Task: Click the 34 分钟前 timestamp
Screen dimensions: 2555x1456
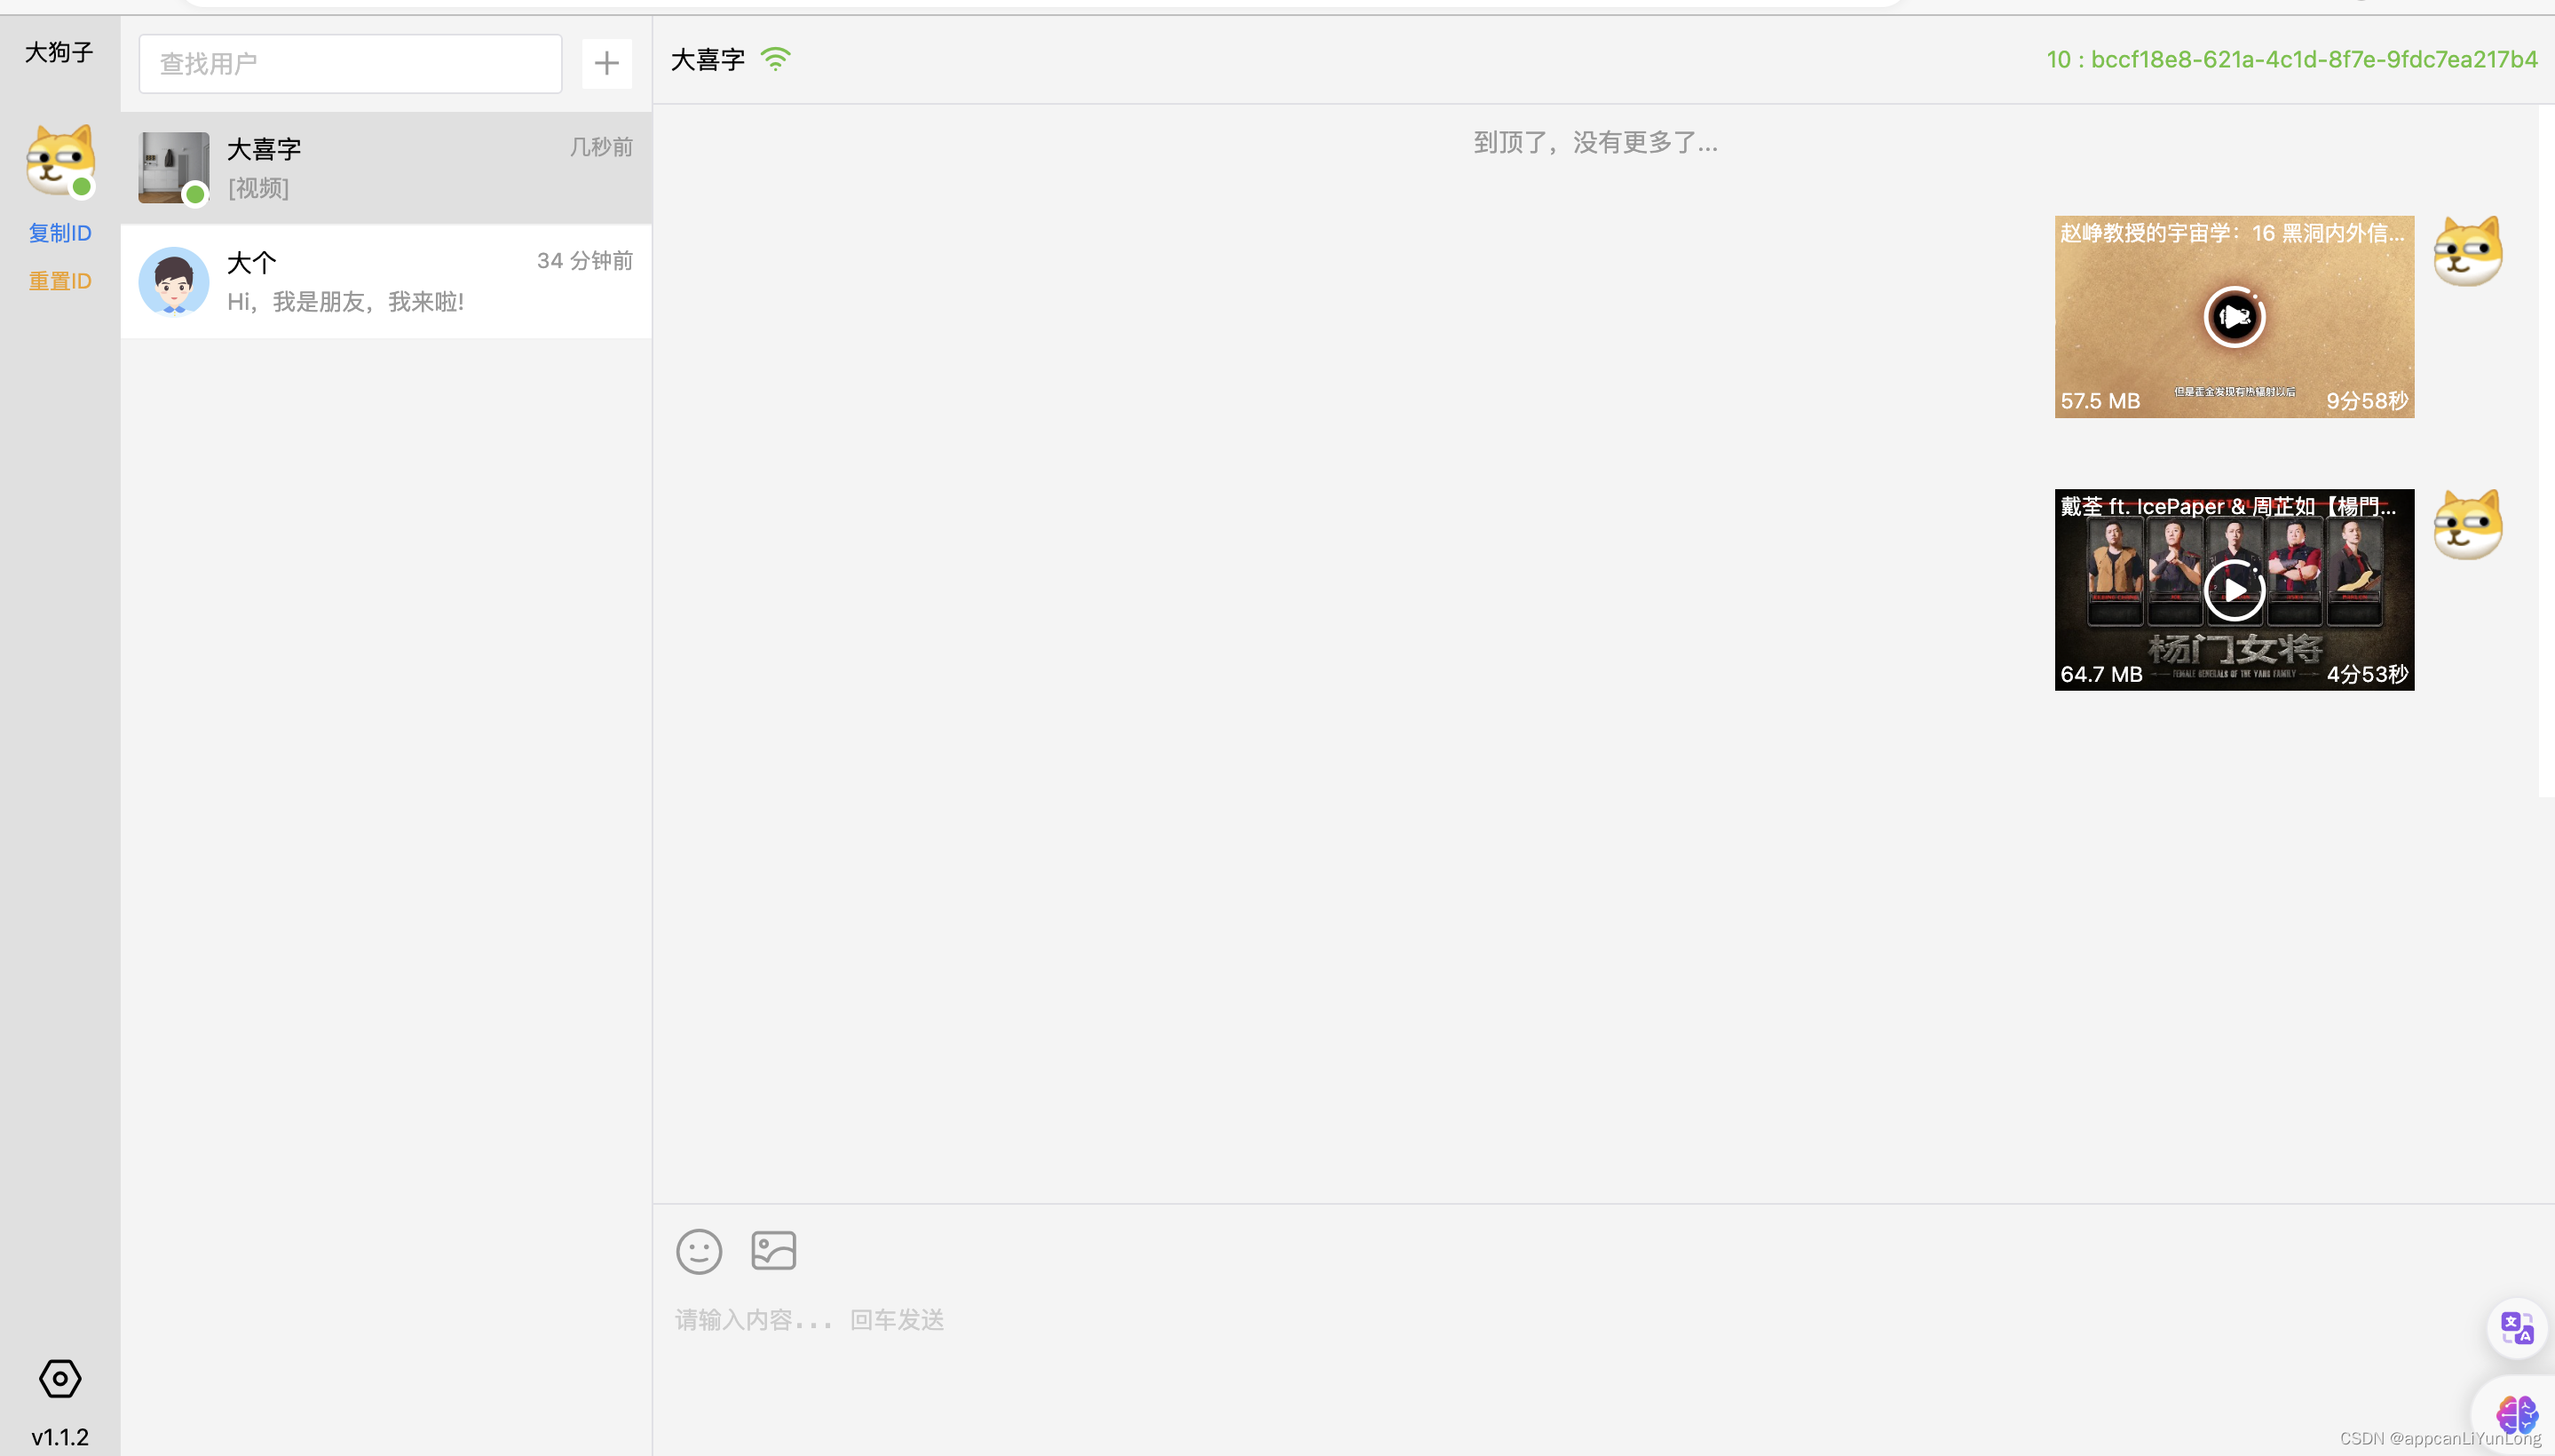Action: pos(585,261)
